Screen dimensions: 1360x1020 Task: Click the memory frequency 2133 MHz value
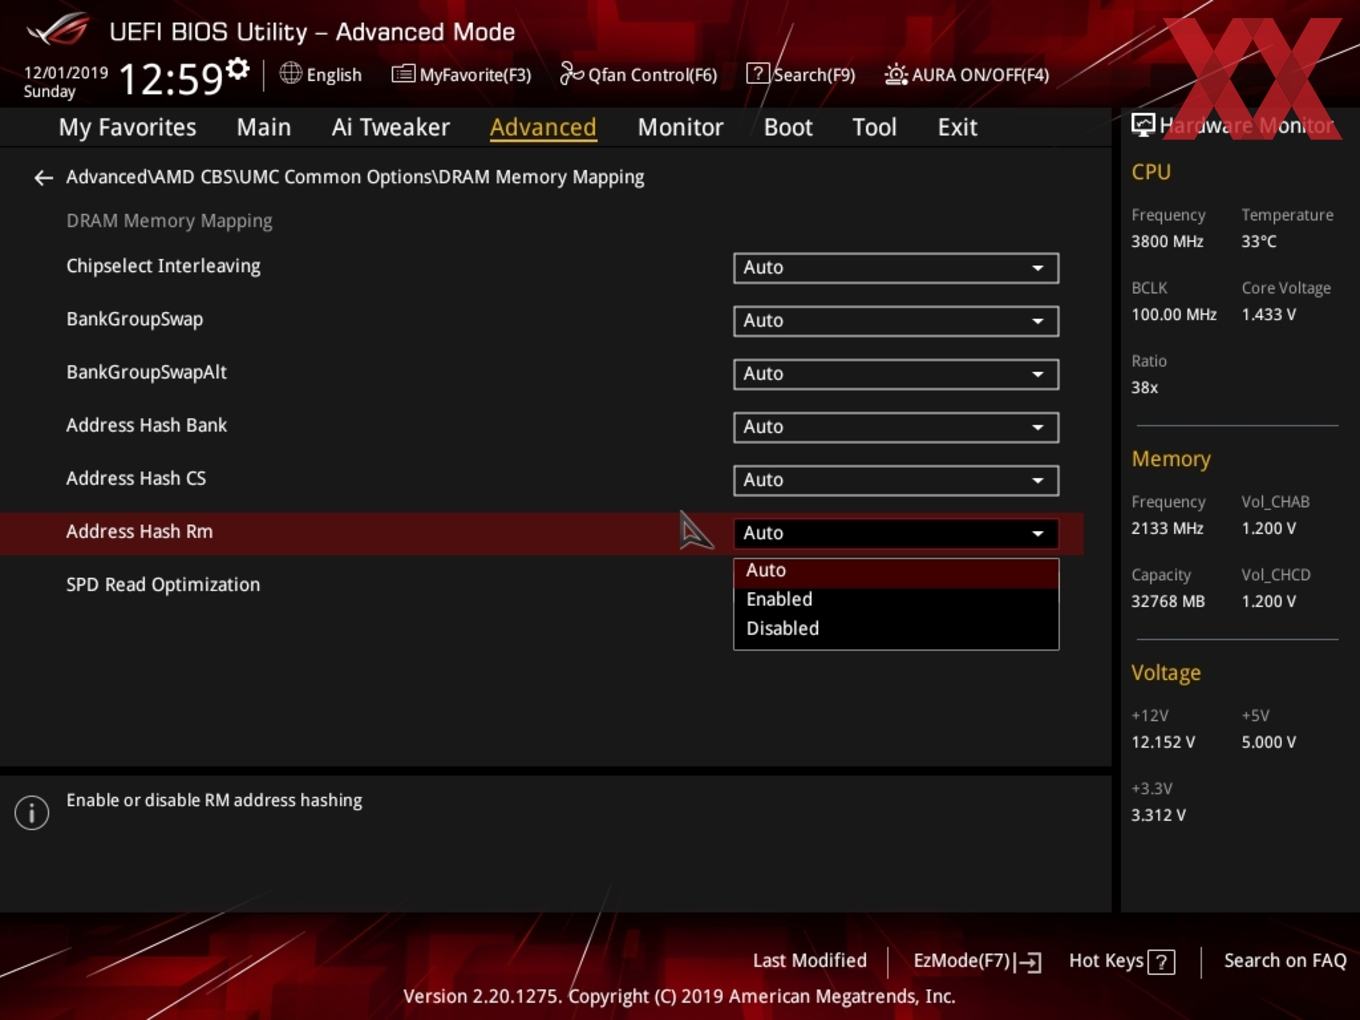(1167, 528)
